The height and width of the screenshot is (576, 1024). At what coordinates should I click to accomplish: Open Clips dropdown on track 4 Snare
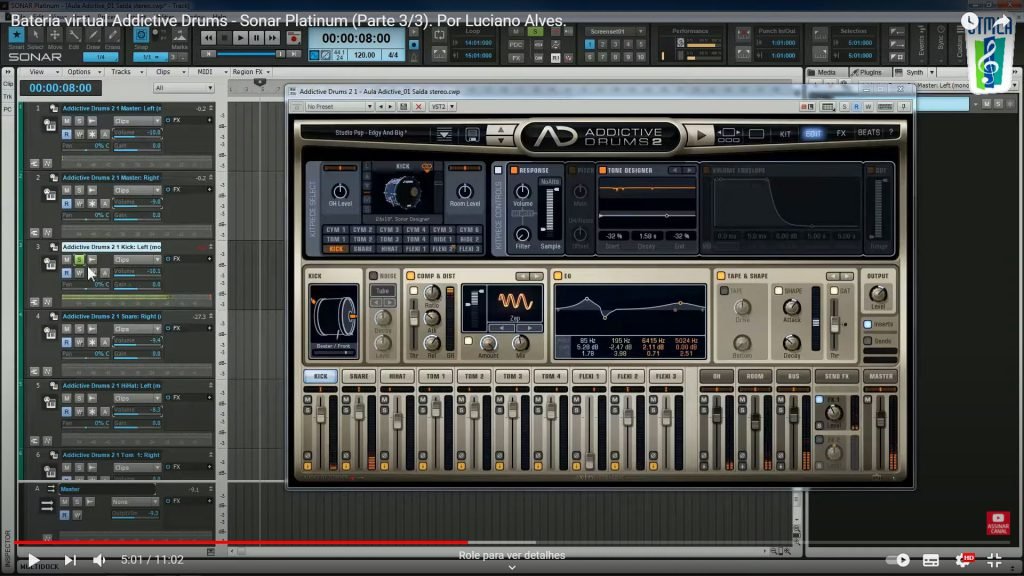pos(136,329)
